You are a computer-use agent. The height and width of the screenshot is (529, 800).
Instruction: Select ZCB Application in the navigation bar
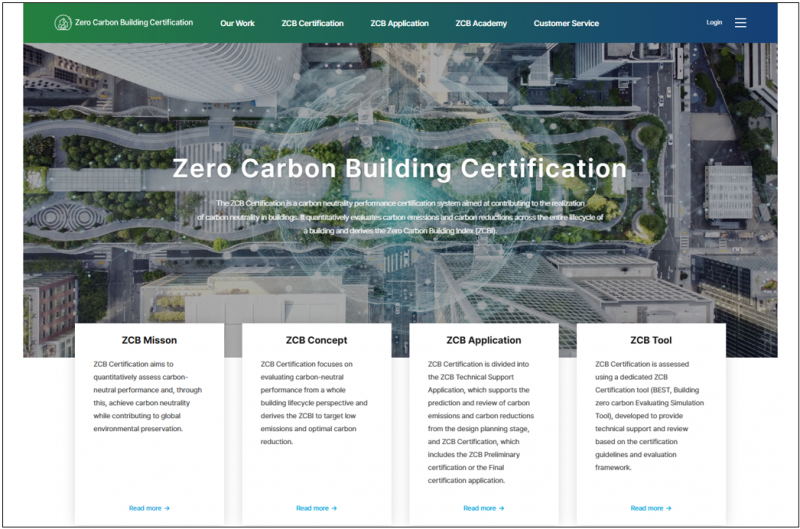point(399,23)
